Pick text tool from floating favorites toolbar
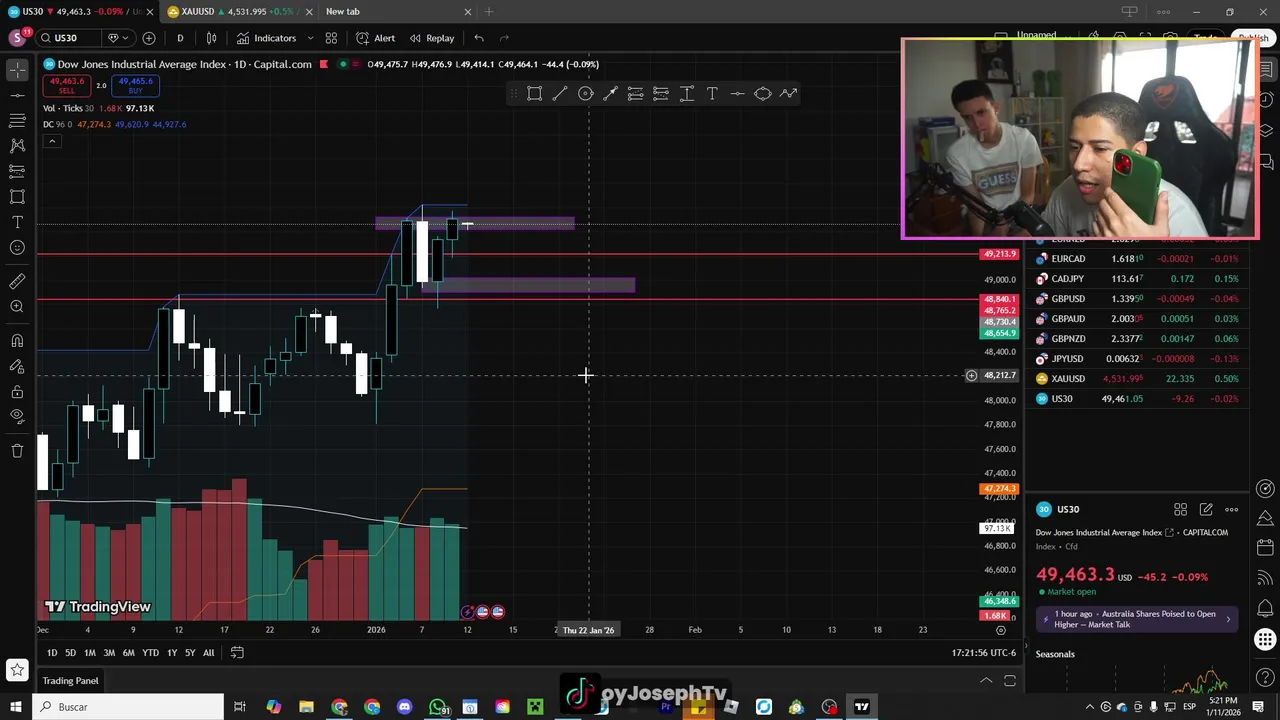Viewport: 1280px width, 720px height. (712, 94)
